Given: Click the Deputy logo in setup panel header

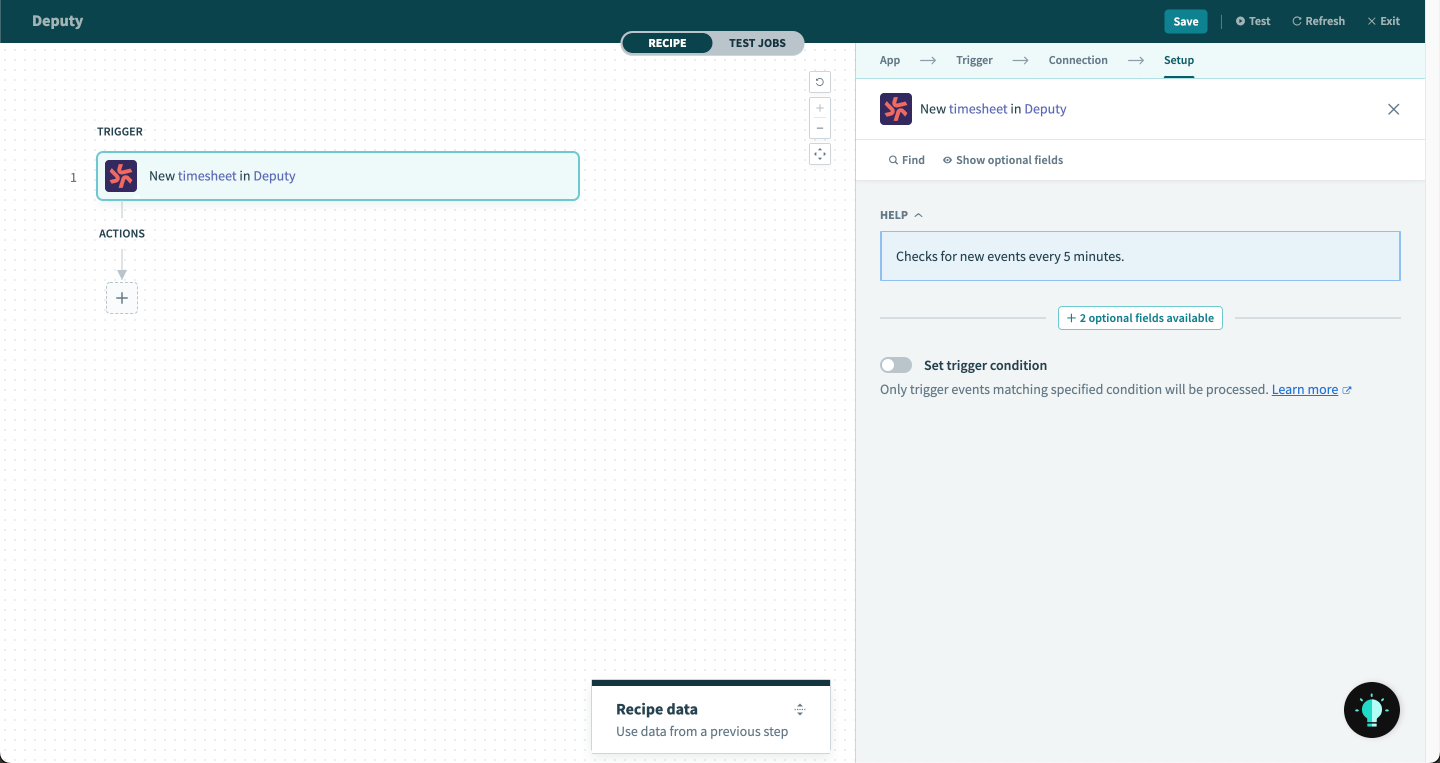Looking at the screenshot, I should [896, 109].
